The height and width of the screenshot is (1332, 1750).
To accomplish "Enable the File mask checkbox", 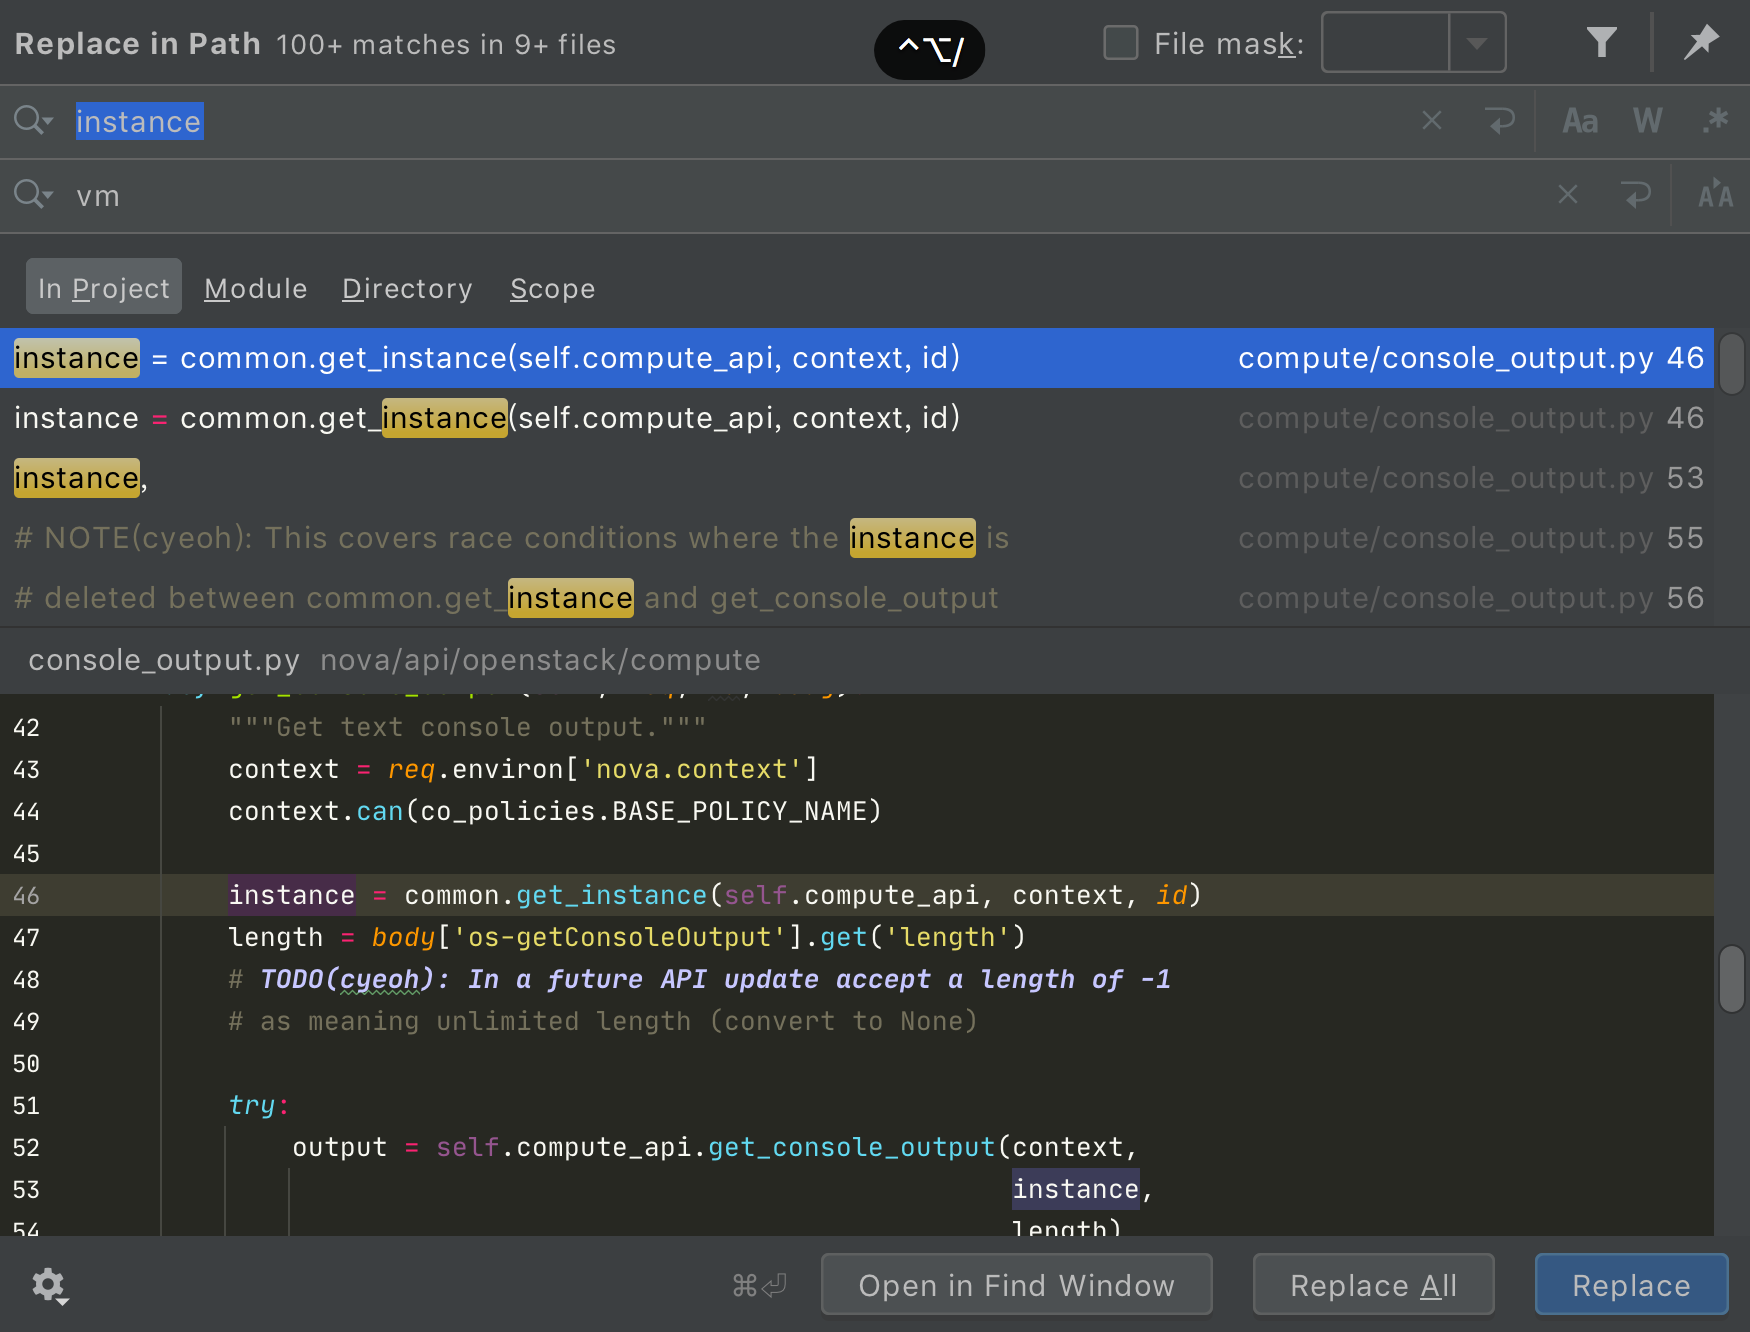I will click(1120, 43).
